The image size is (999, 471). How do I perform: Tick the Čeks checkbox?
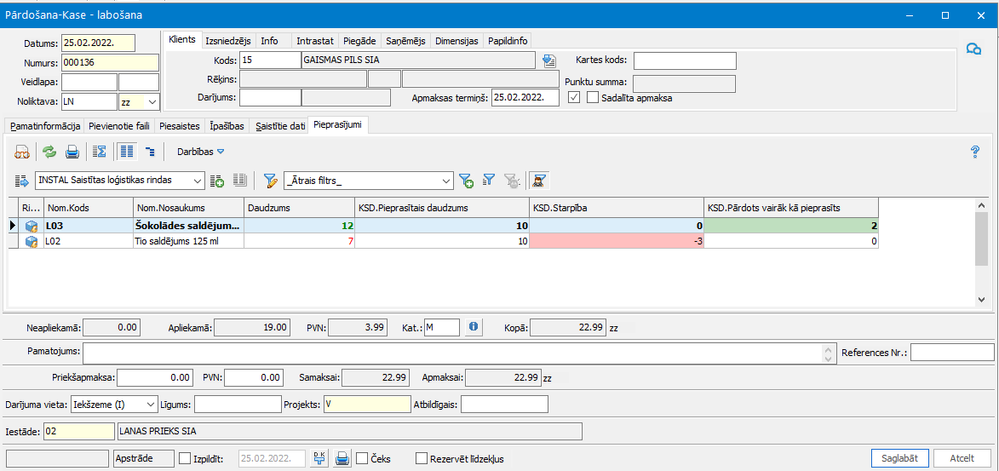point(362,458)
